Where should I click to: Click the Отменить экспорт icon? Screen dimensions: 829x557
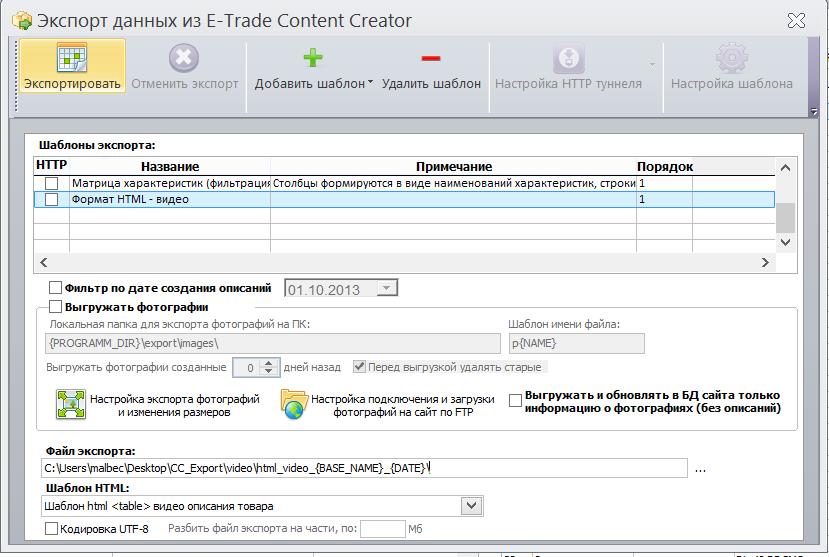pos(184,58)
